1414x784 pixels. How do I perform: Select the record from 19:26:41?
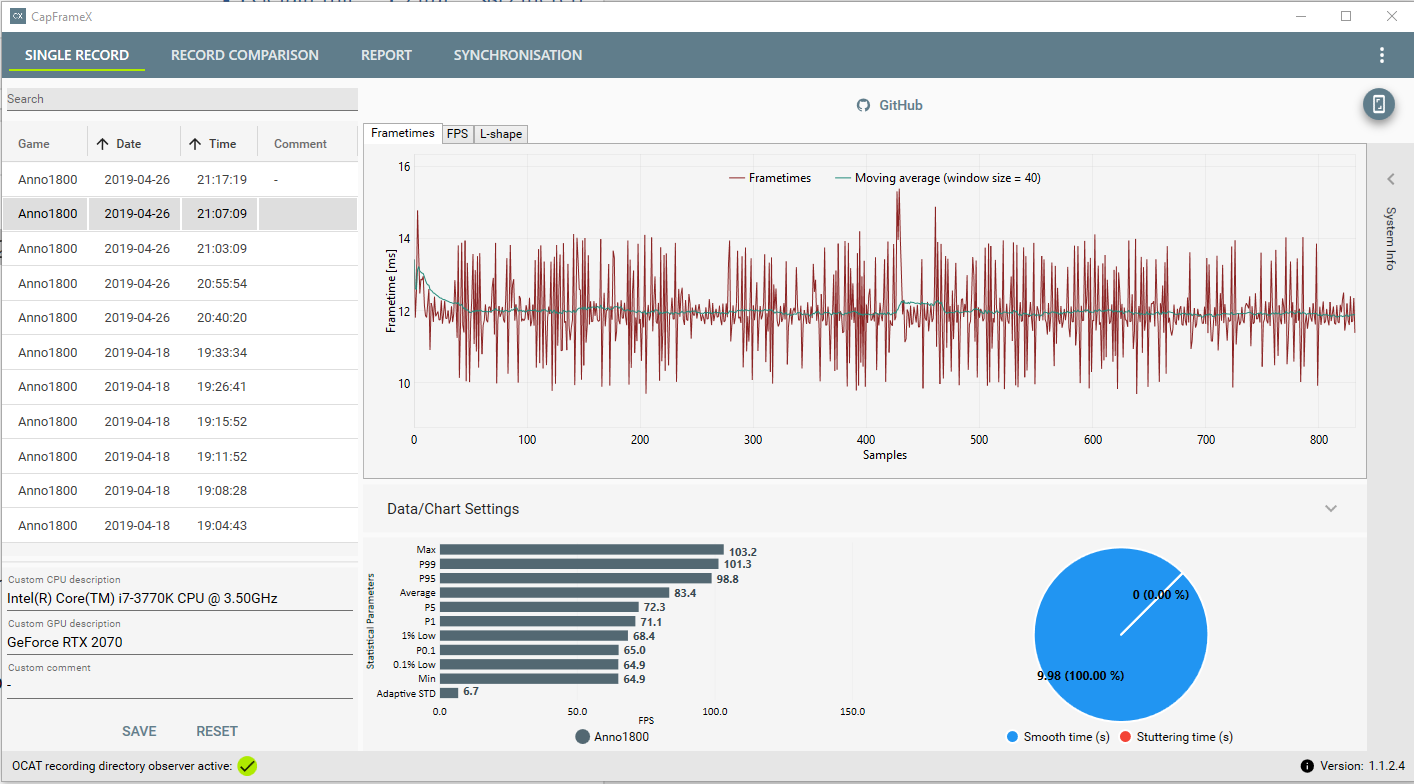pyautogui.click(x=180, y=386)
